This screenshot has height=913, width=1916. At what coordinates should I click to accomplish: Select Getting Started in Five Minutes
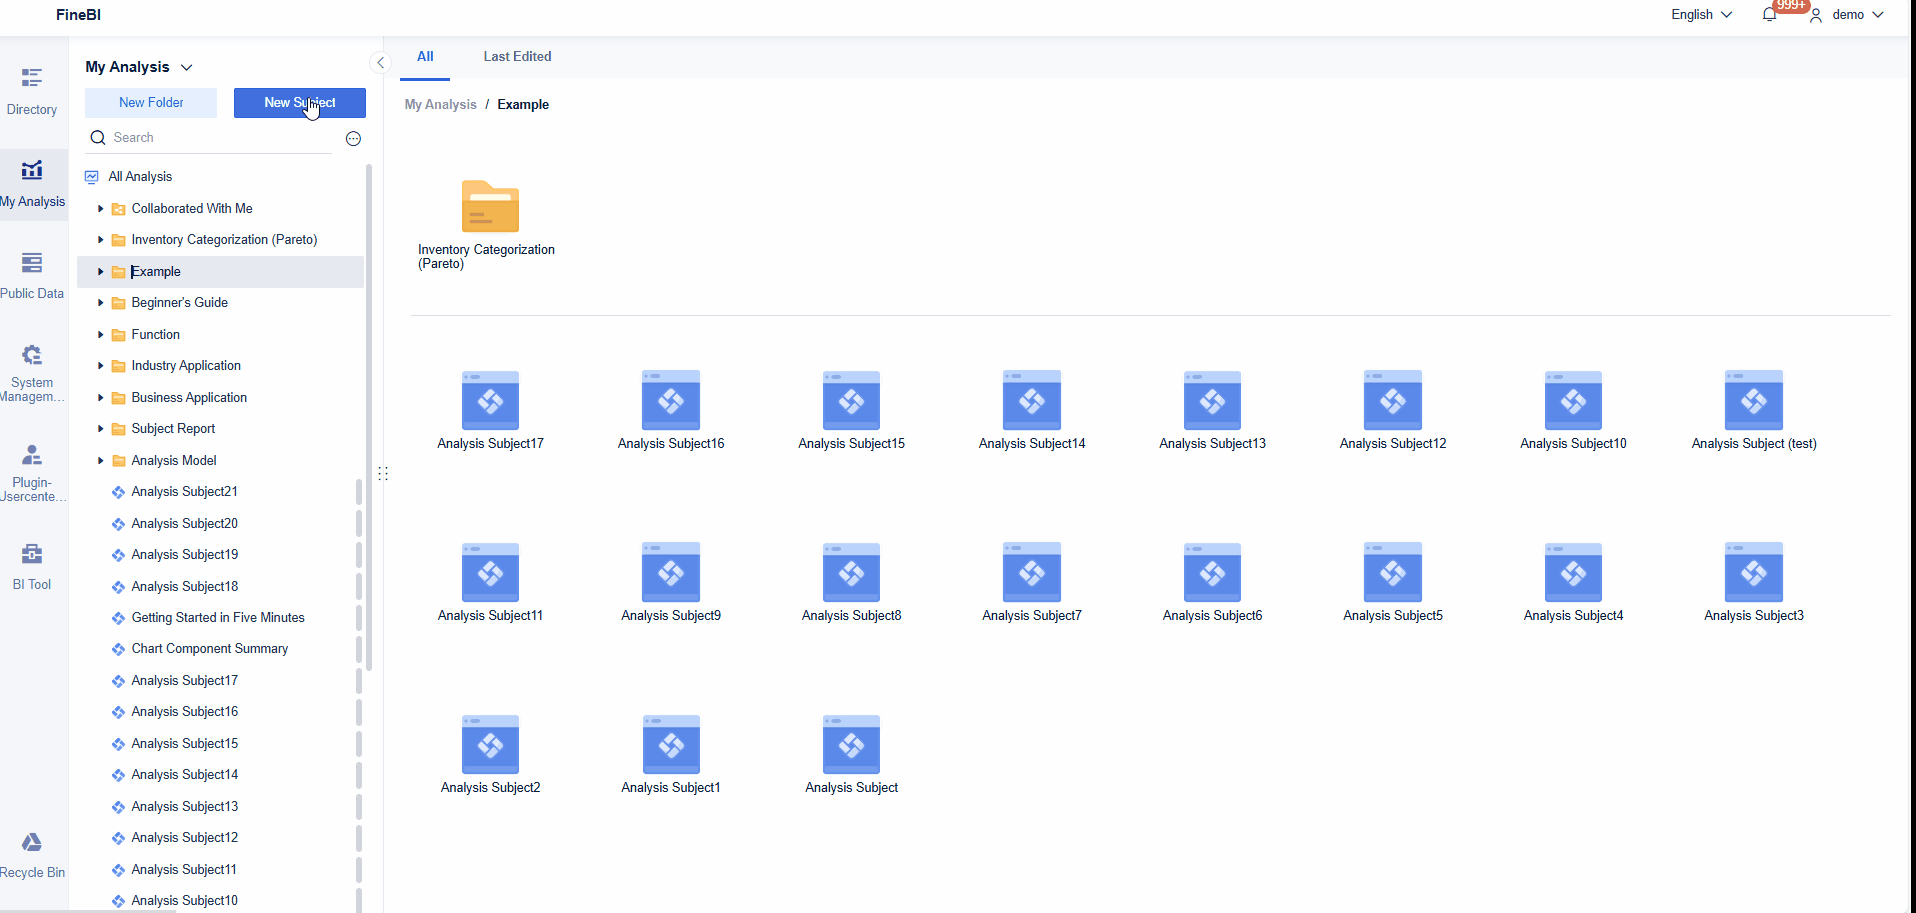[x=218, y=618]
